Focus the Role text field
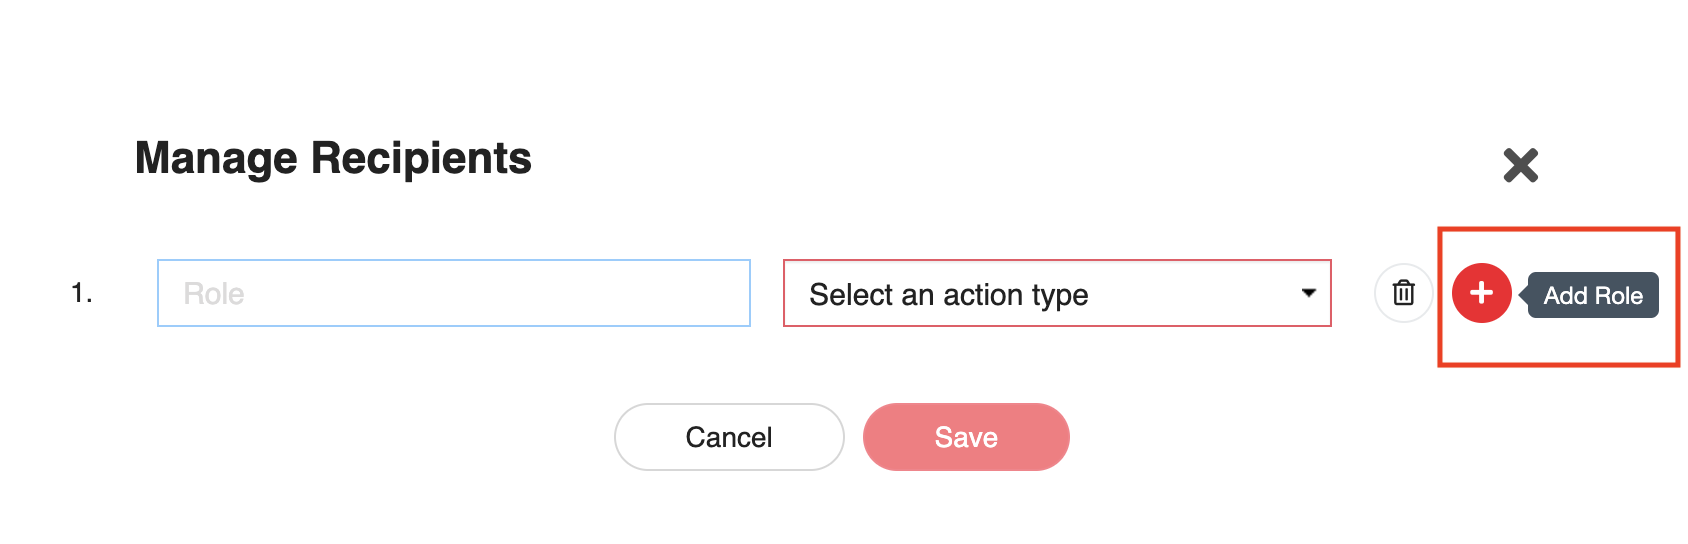This screenshot has height=544, width=1688. pyautogui.click(x=453, y=293)
